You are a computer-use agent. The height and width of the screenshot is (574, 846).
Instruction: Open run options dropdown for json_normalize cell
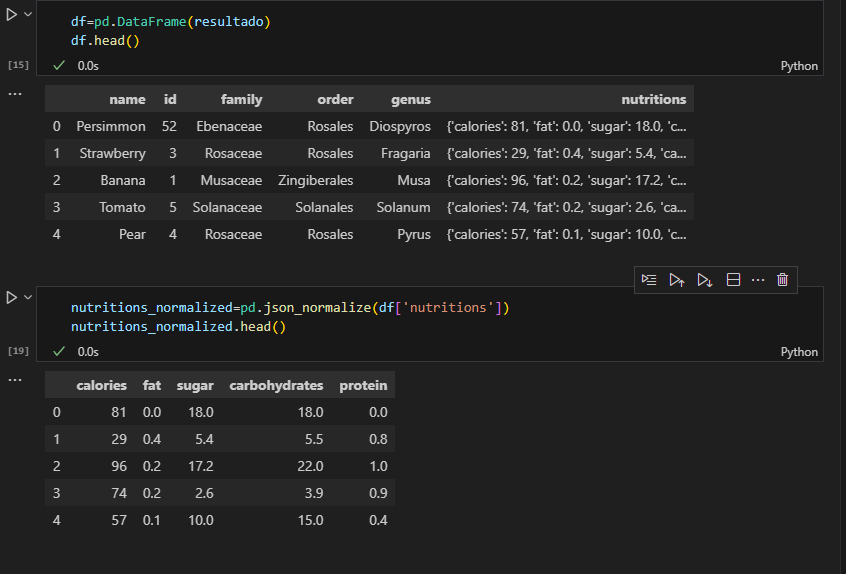coord(28,297)
